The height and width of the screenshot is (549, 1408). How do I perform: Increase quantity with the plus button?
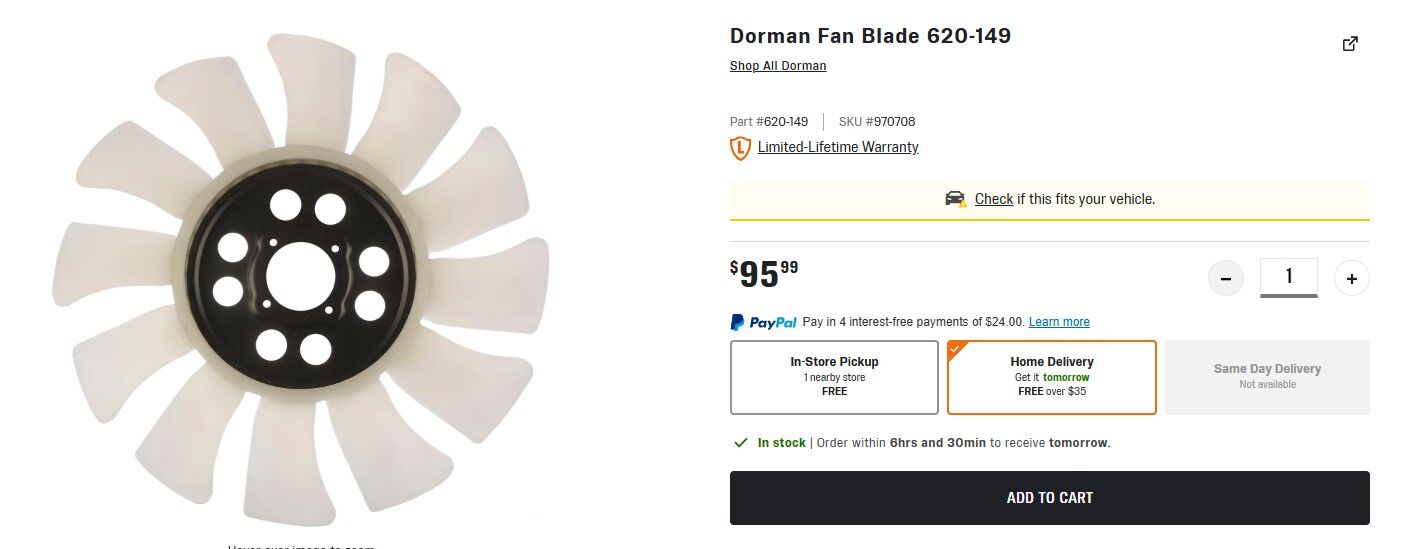[1352, 278]
